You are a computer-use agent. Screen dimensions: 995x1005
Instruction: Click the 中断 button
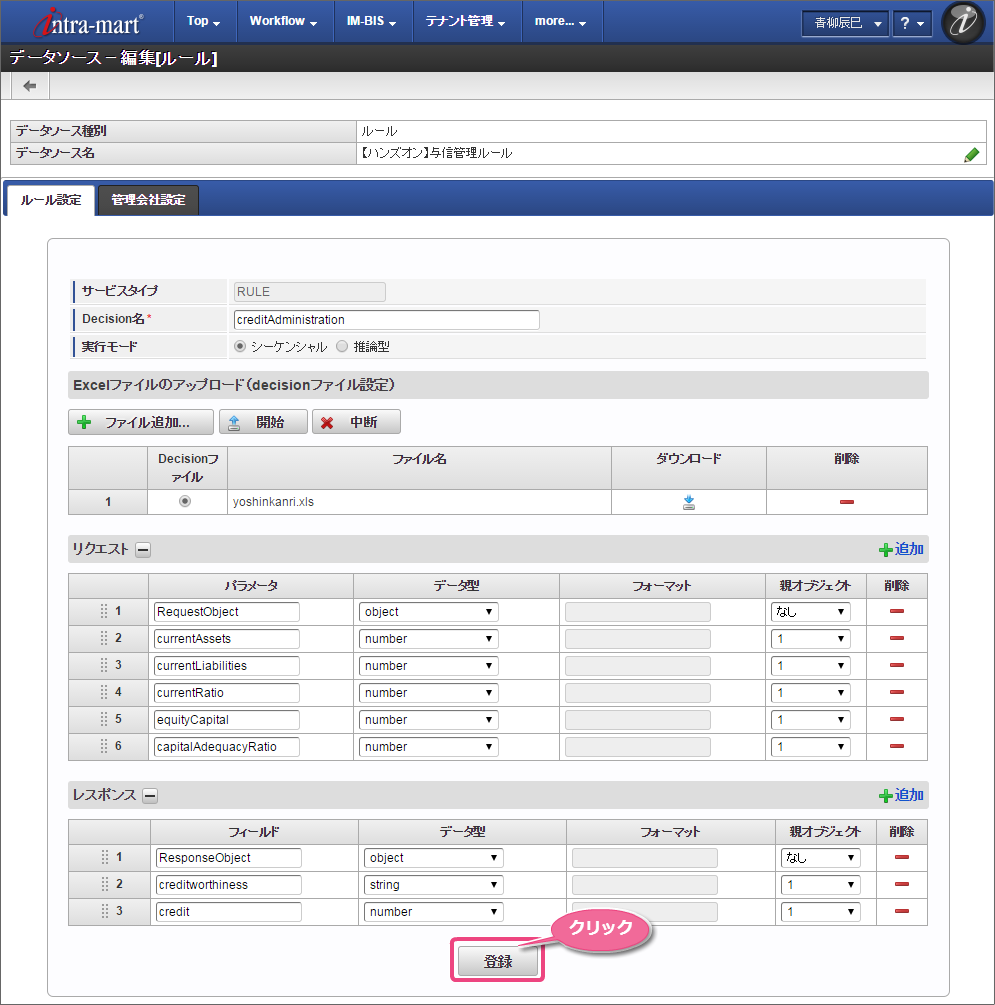356,422
